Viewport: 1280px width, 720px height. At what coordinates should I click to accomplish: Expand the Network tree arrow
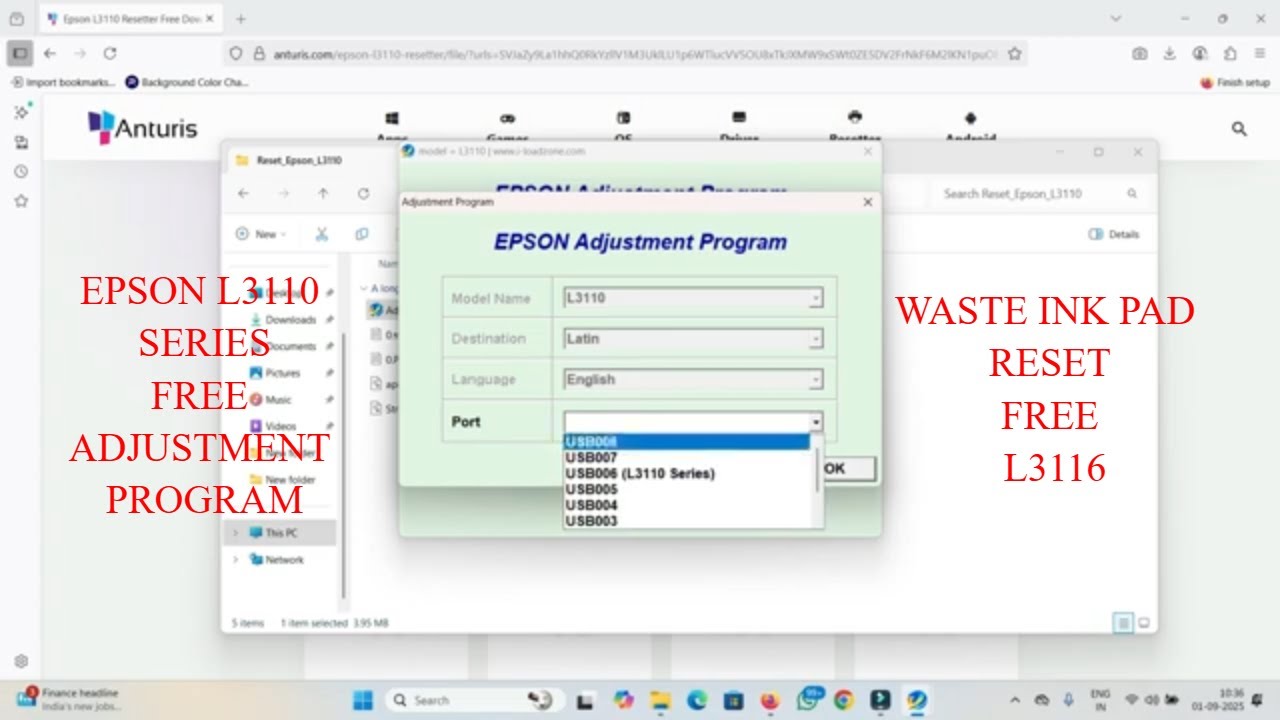coord(236,560)
